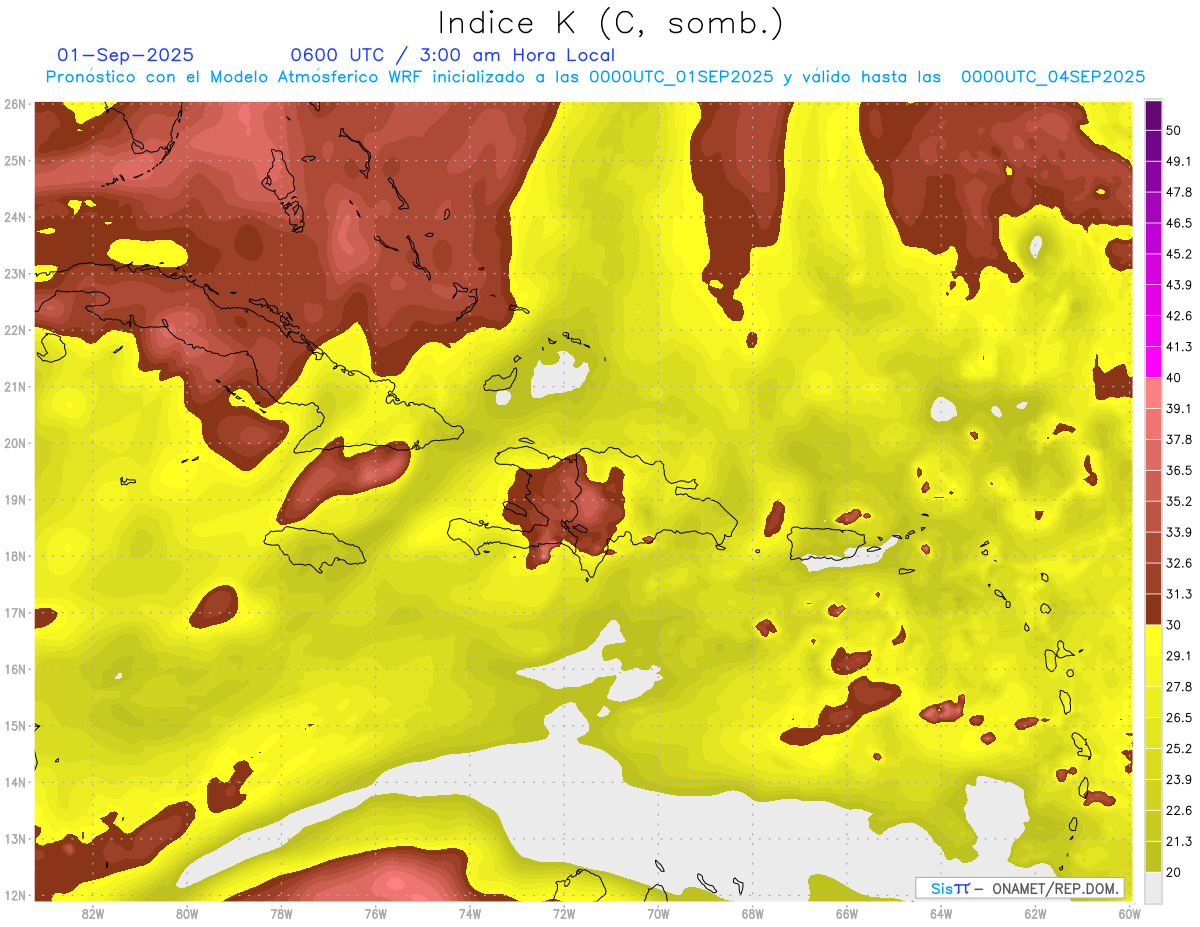1200x927 pixels.
Task: Click the 12N latitude label
Action: pyautogui.click(x=15, y=895)
